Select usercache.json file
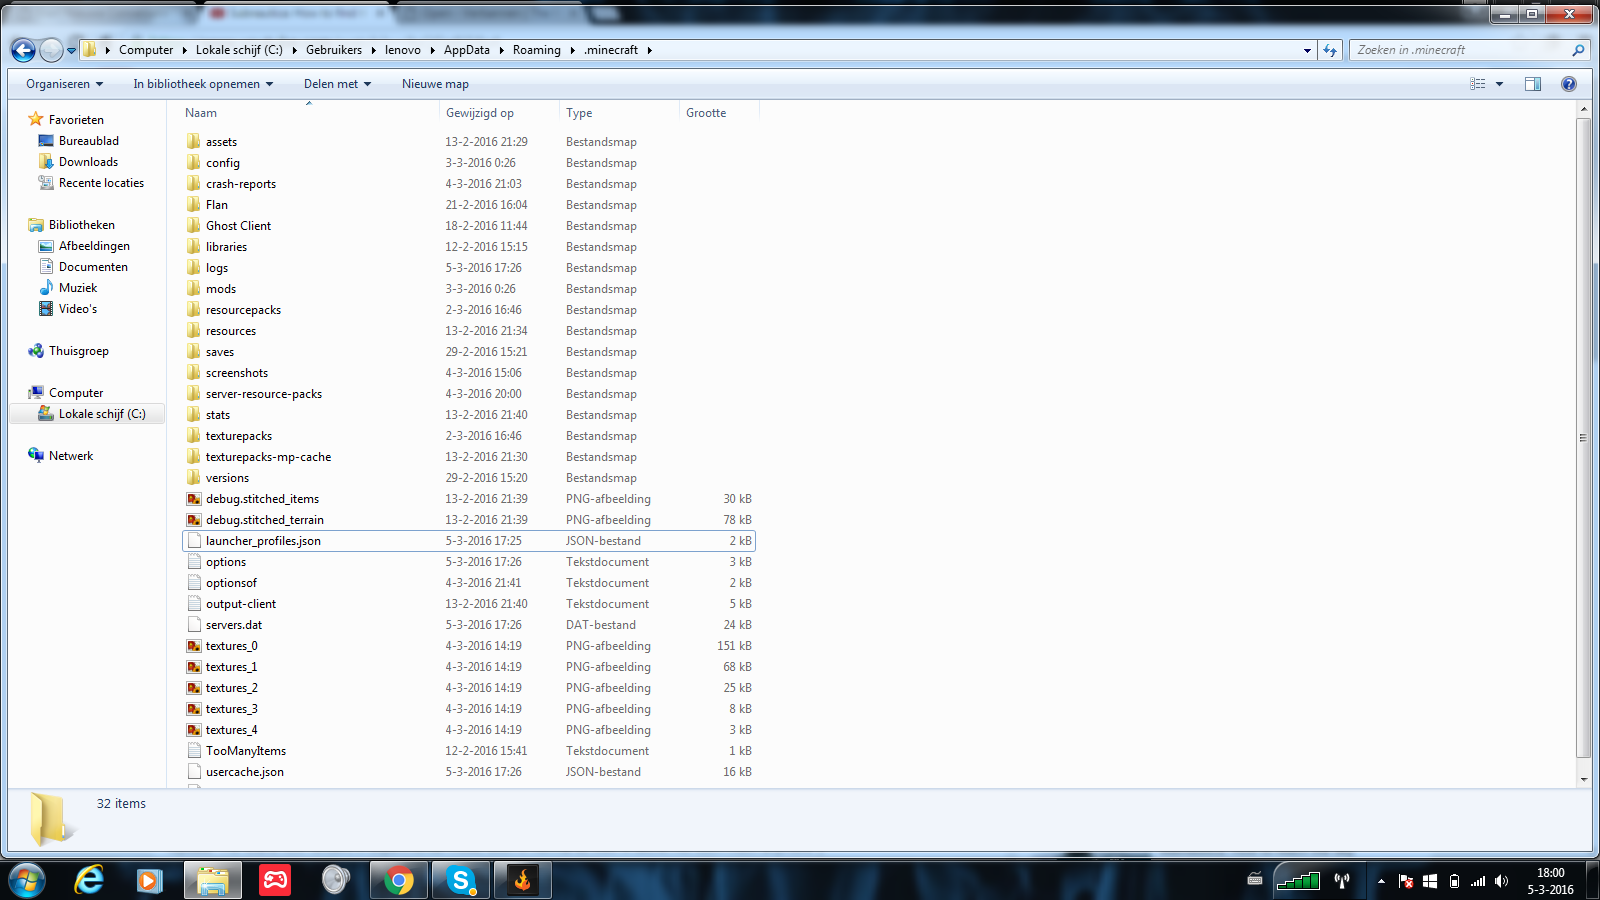The width and height of the screenshot is (1600, 900). tap(244, 772)
